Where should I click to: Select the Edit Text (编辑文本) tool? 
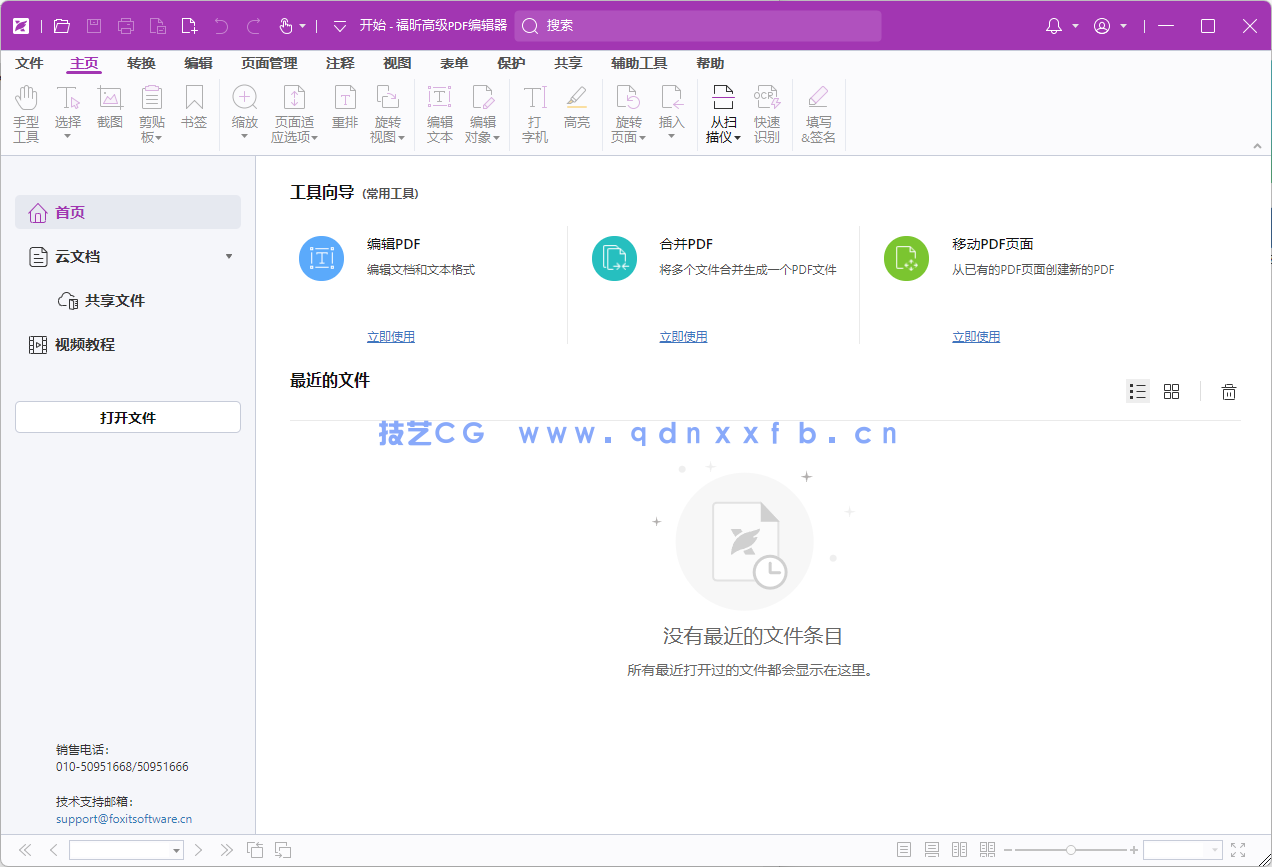coord(439,112)
